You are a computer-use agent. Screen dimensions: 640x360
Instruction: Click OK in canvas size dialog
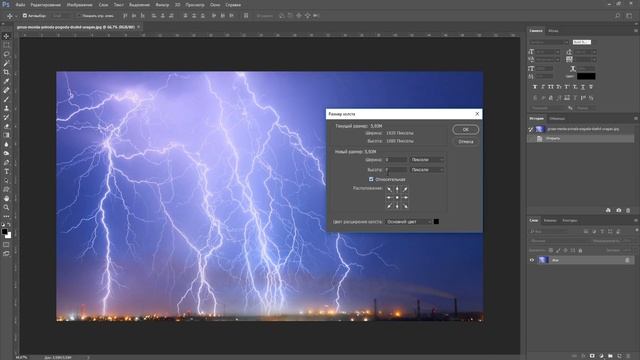coord(466,129)
